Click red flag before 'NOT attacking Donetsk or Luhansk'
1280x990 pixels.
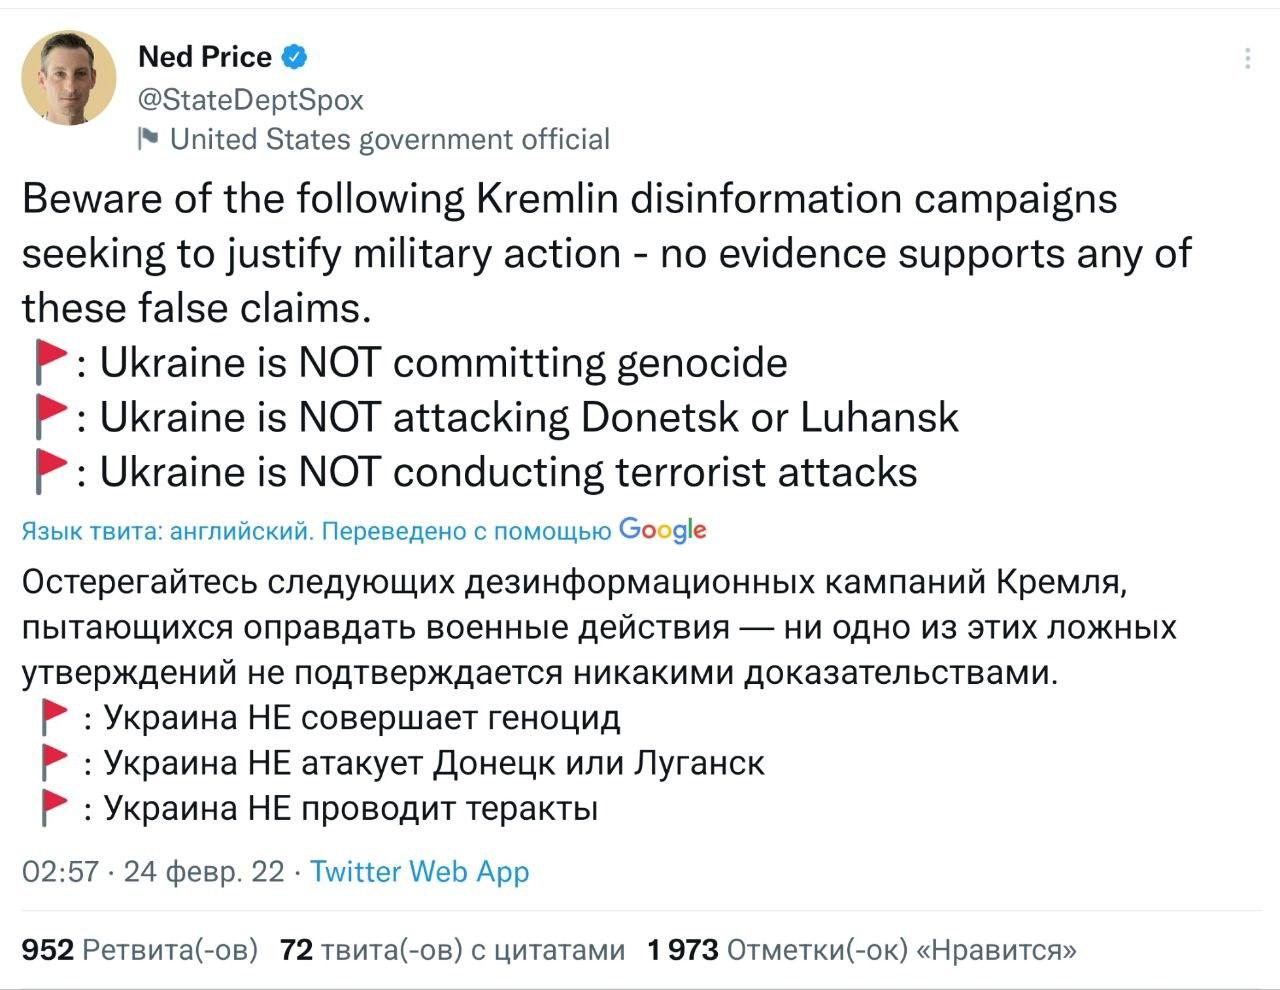pyautogui.click(x=49, y=417)
